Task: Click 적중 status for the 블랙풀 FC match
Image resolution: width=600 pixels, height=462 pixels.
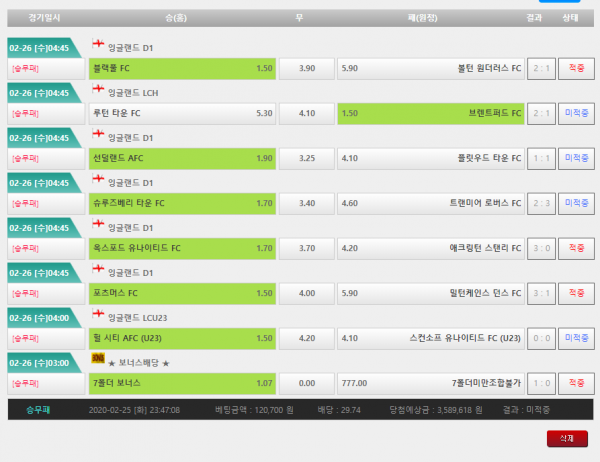Action: coord(575,68)
